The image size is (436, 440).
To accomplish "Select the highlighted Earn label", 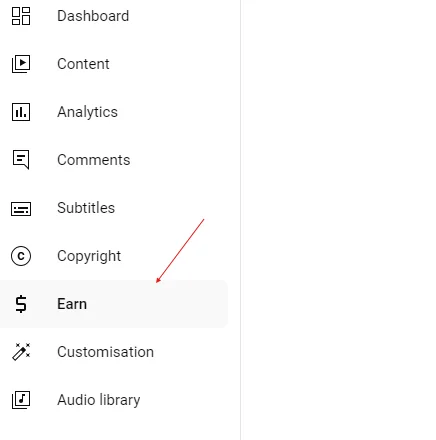I will 72,304.
